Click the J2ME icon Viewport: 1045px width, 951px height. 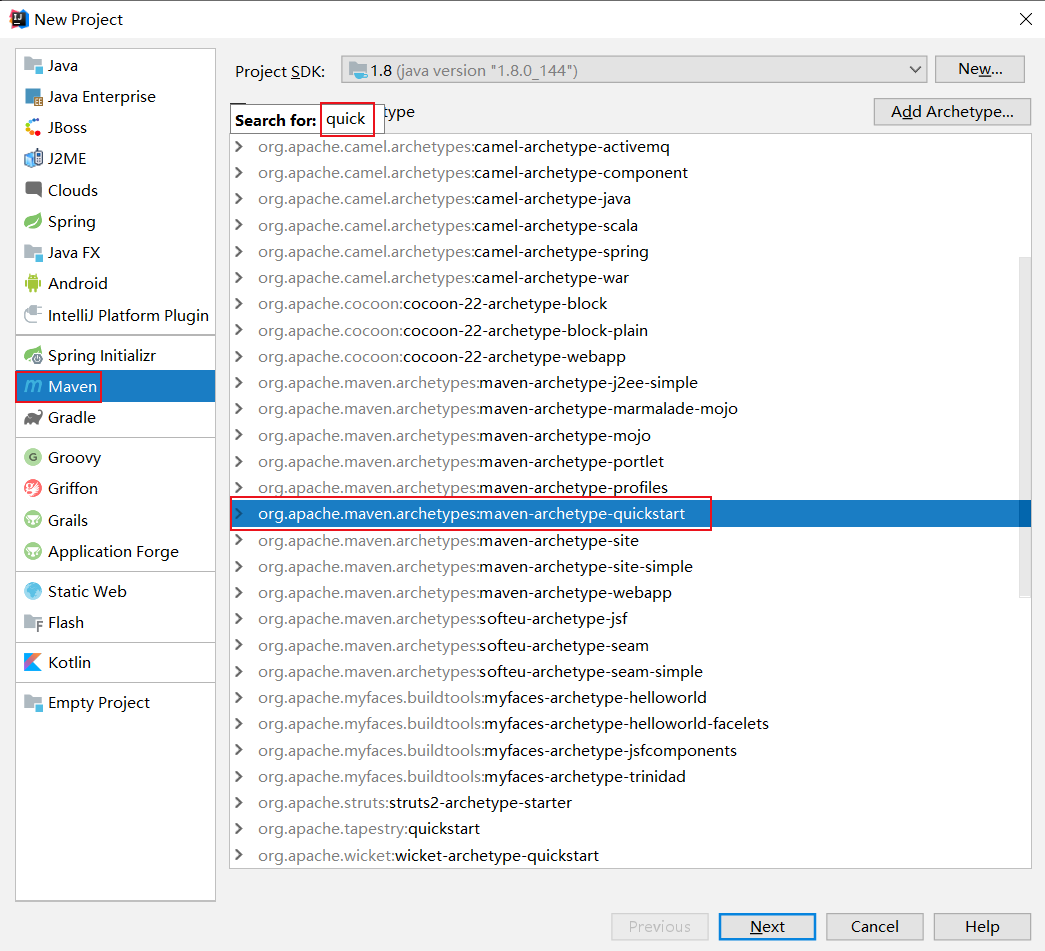pos(33,159)
